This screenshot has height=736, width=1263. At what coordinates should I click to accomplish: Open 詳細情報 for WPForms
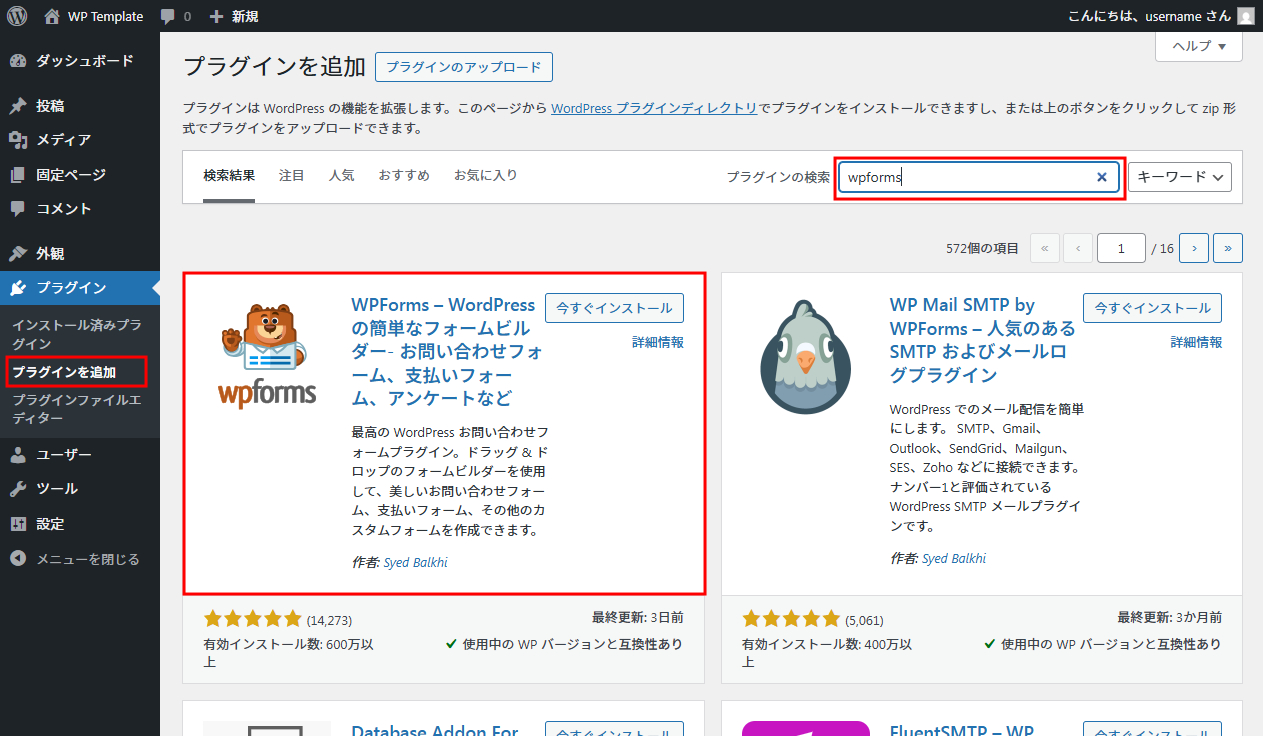click(658, 342)
